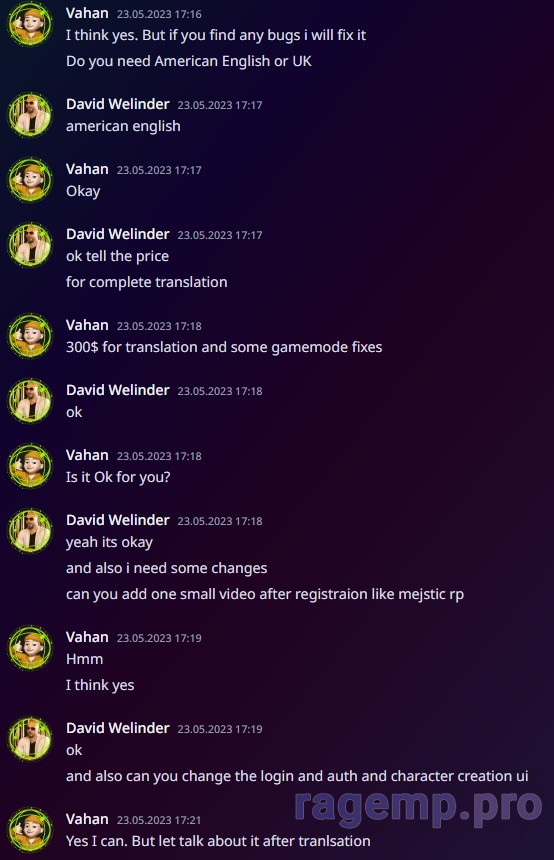Click Vahan's avatar at 17:16 message
The image size is (554, 860).
pyautogui.click(x=30, y=24)
